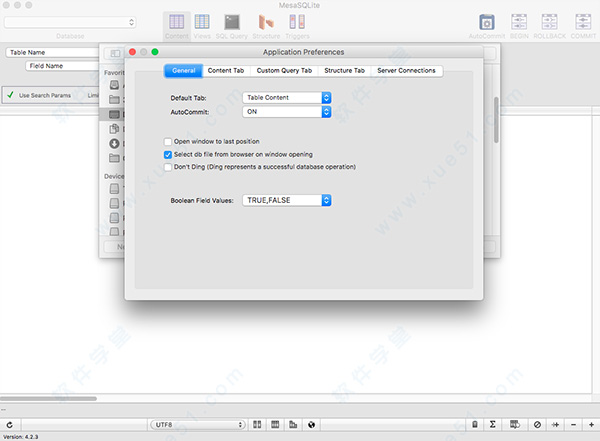Click the ROLLBACK transaction icon
The image size is (600, 441).
click(548, 22)
